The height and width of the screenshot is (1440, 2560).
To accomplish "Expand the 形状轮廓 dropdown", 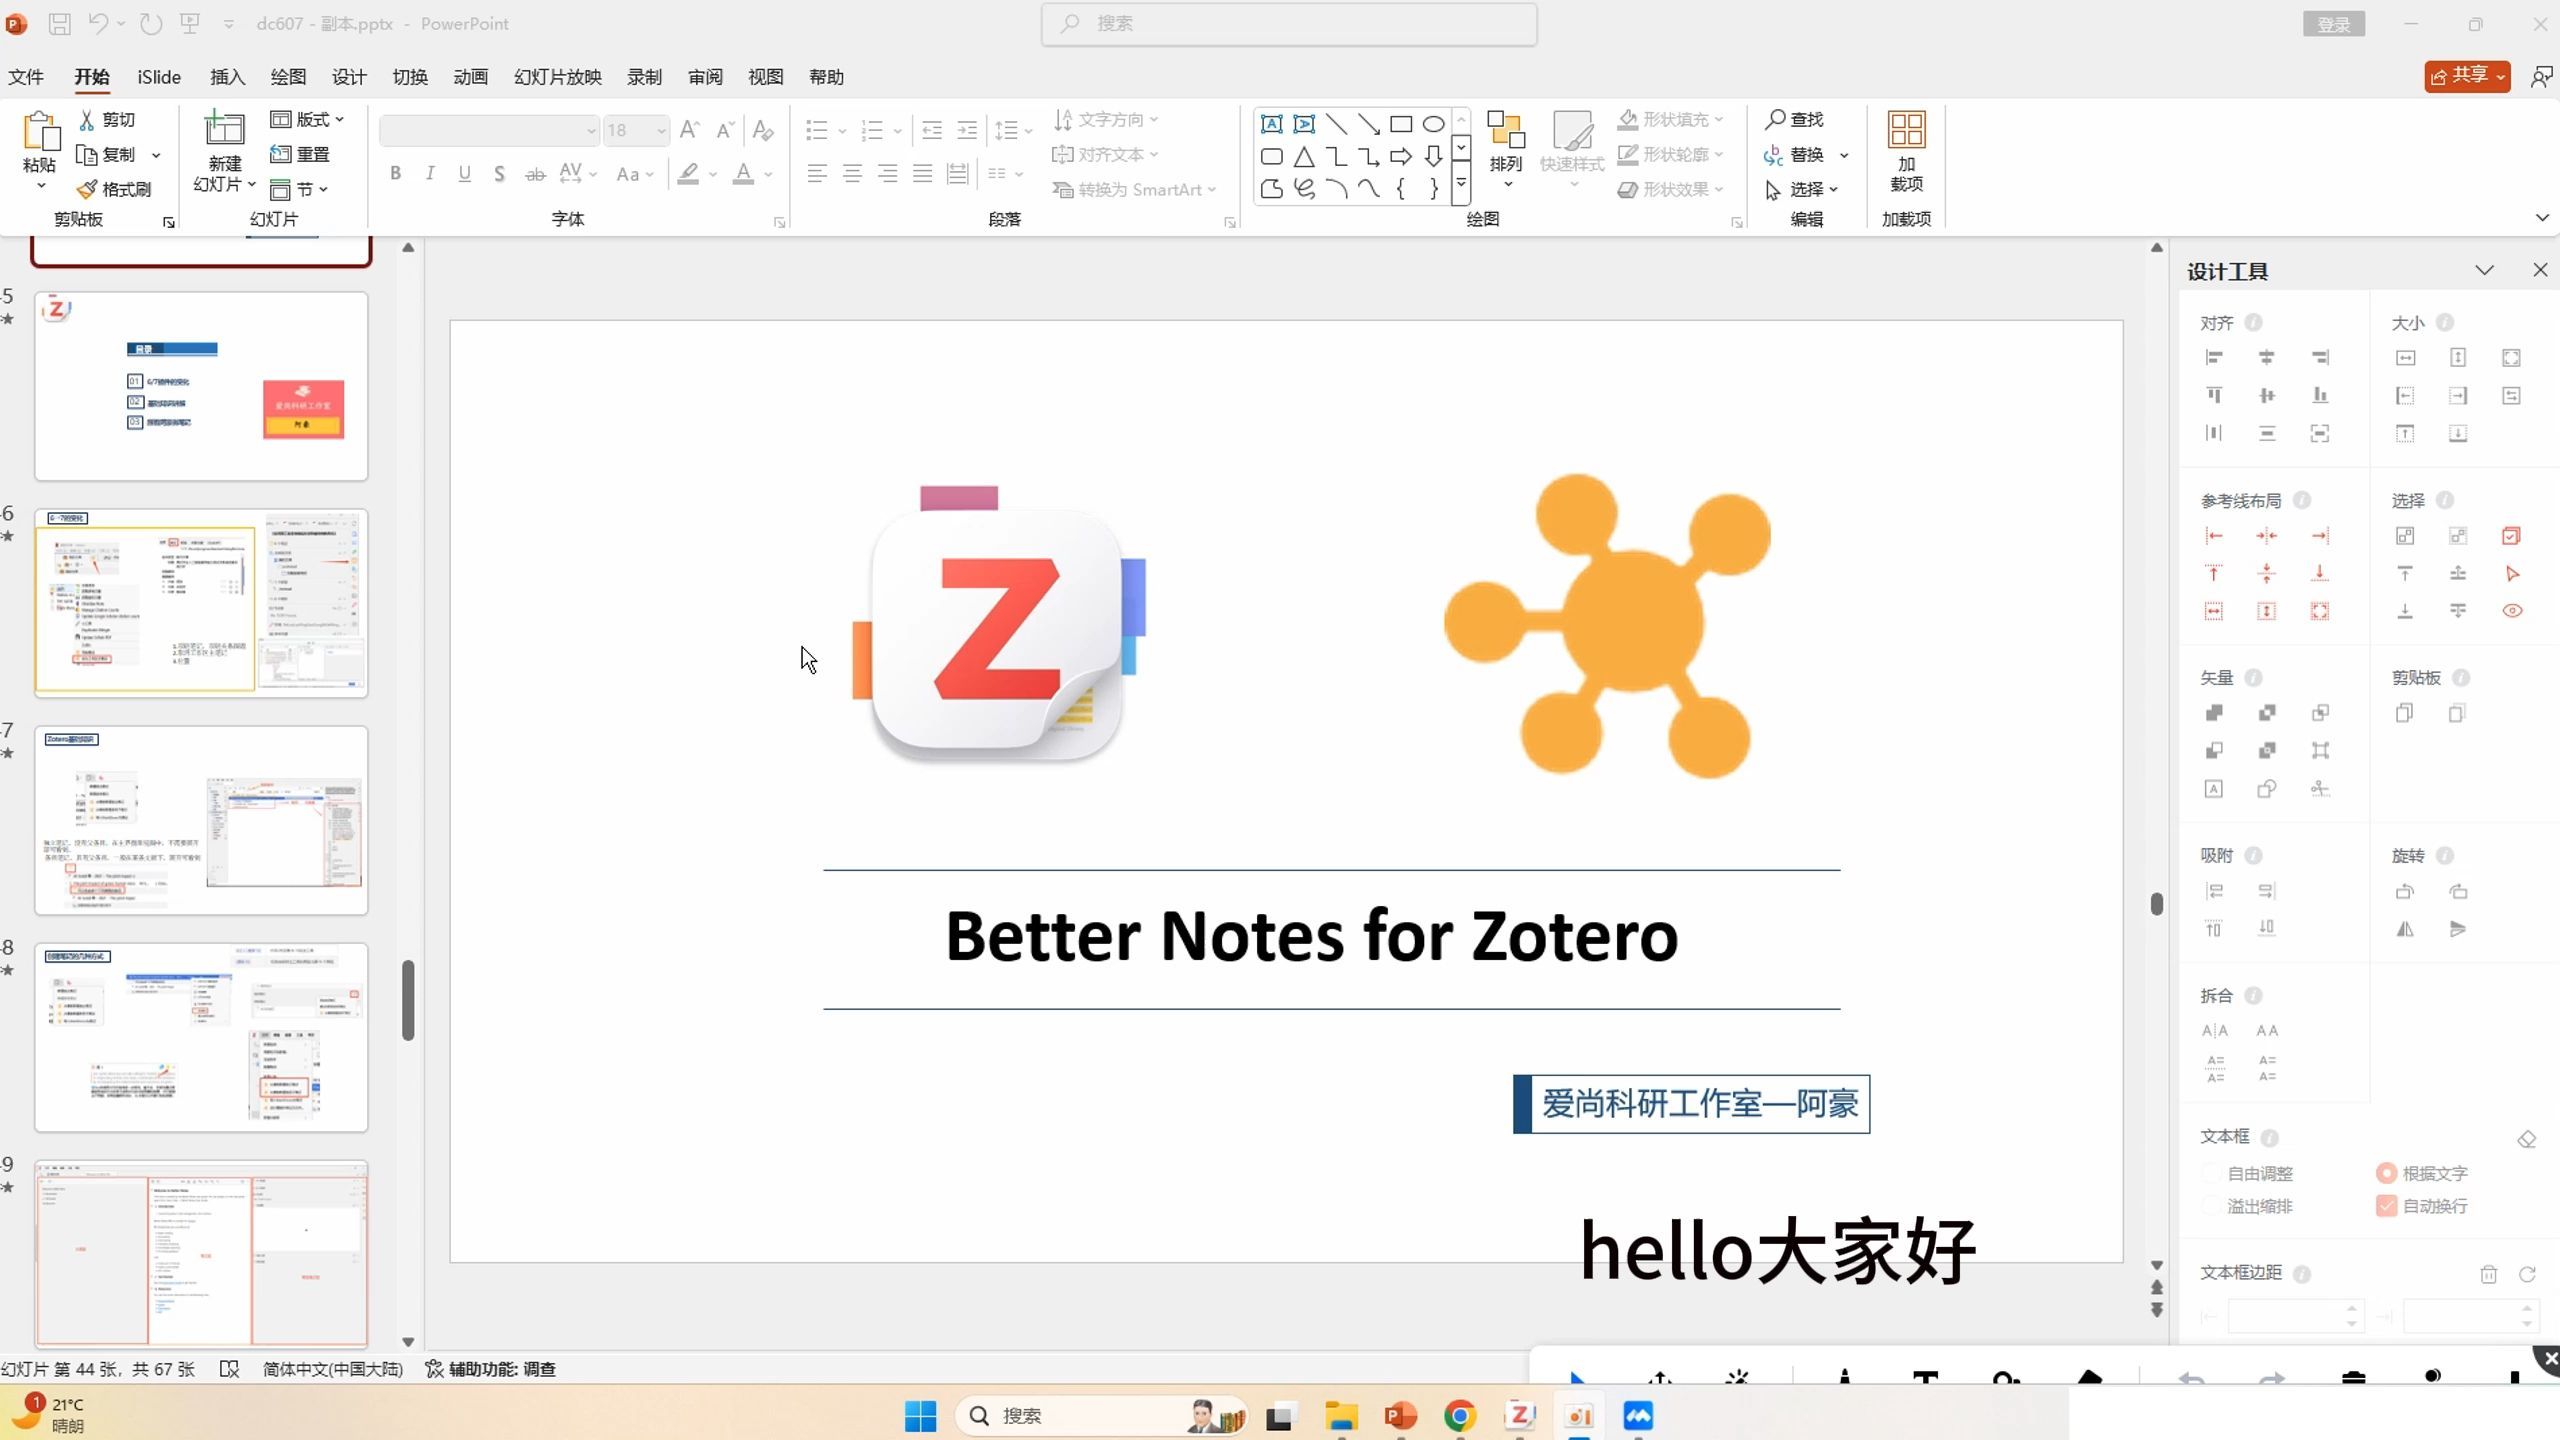I will click(1719, 154).
